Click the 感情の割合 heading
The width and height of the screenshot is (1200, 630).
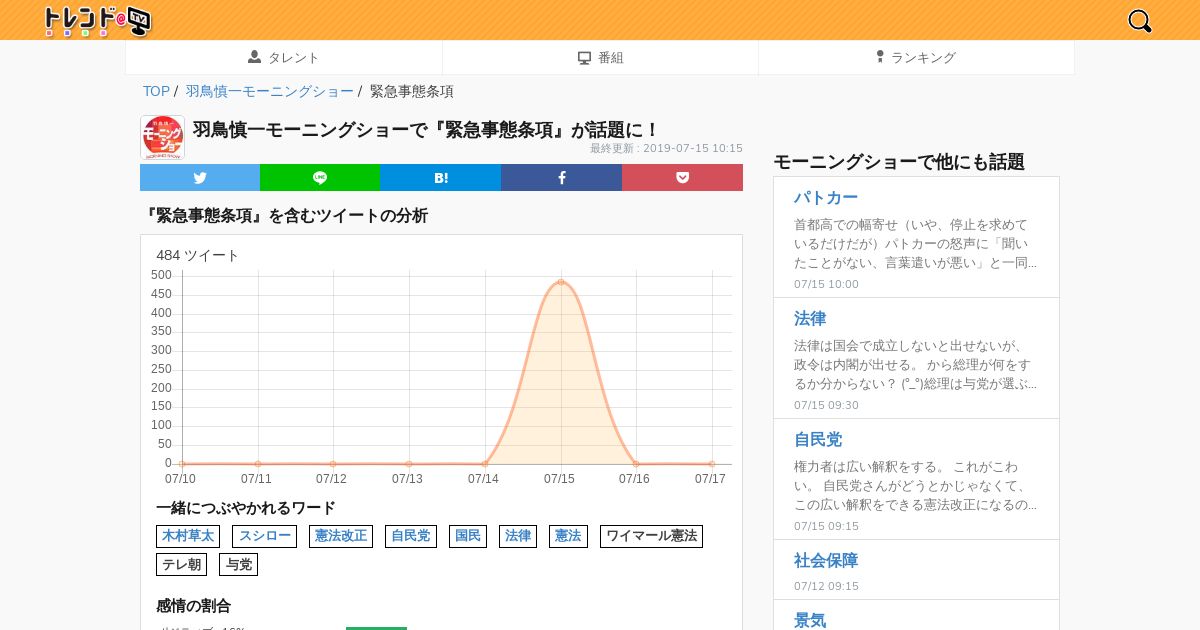click(x=193, y=605)
